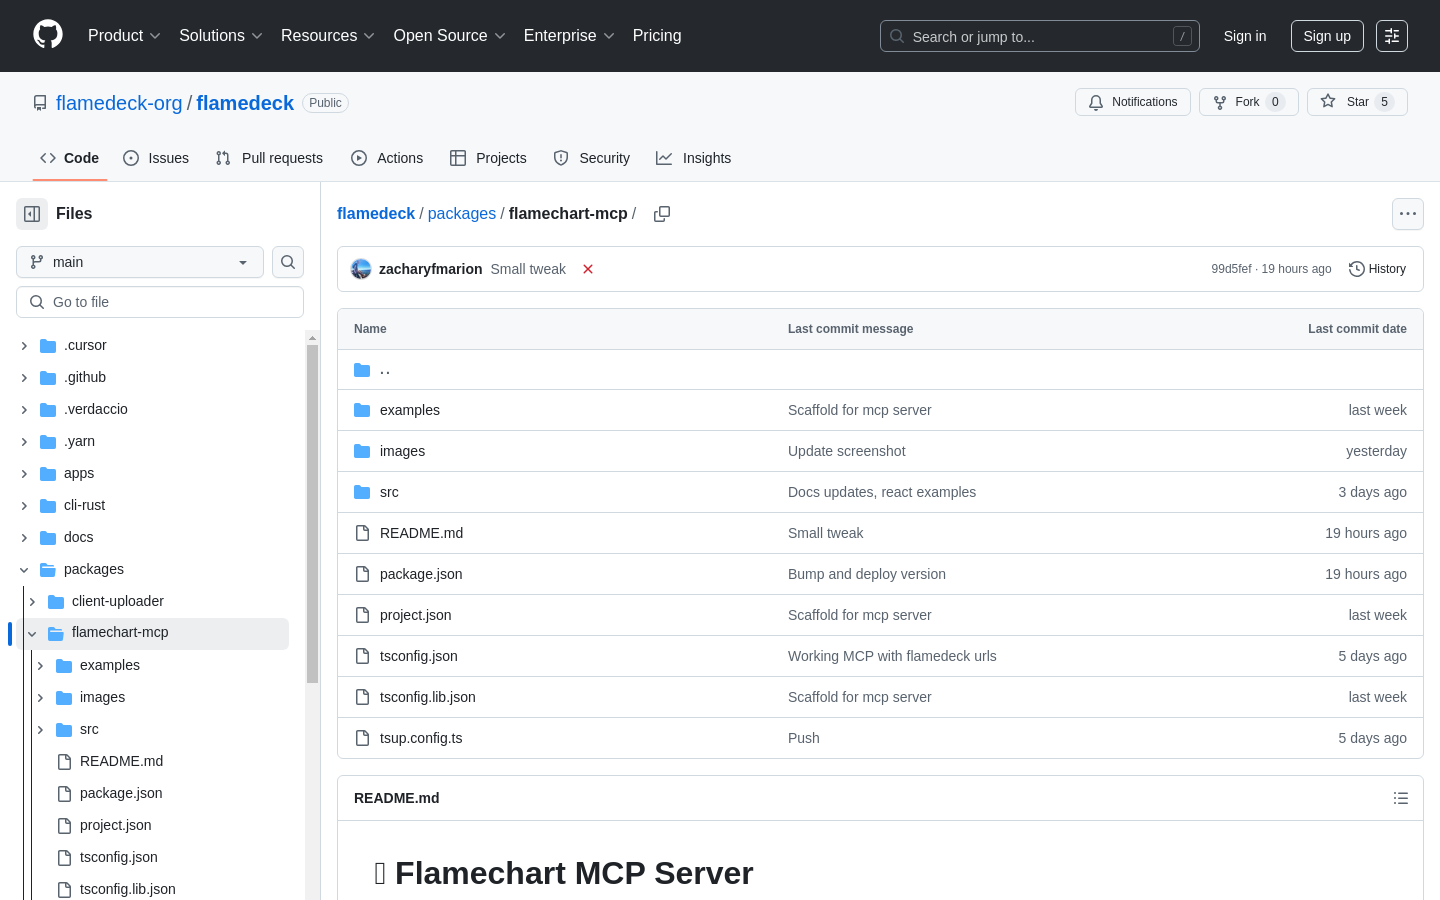
Task: Click the Sign up button
Action: [x=1327, y=36]
